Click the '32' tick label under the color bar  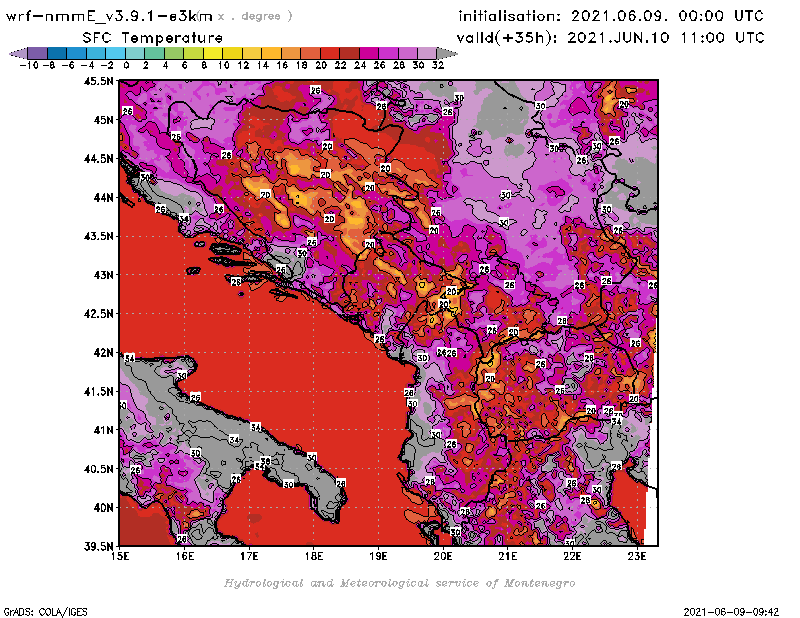[438, 65]
